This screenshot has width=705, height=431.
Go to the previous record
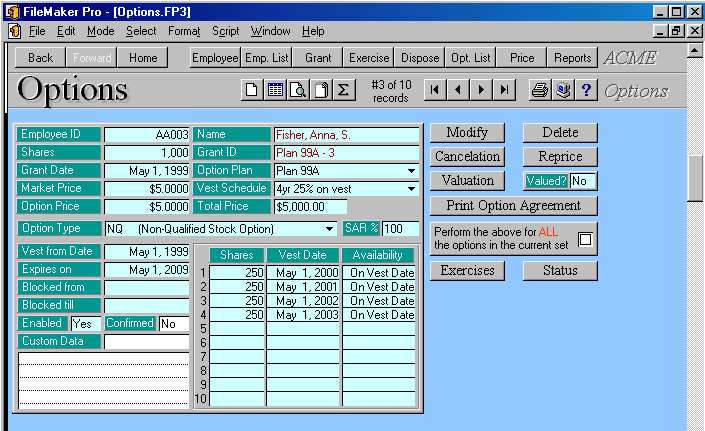pos(458,89)
